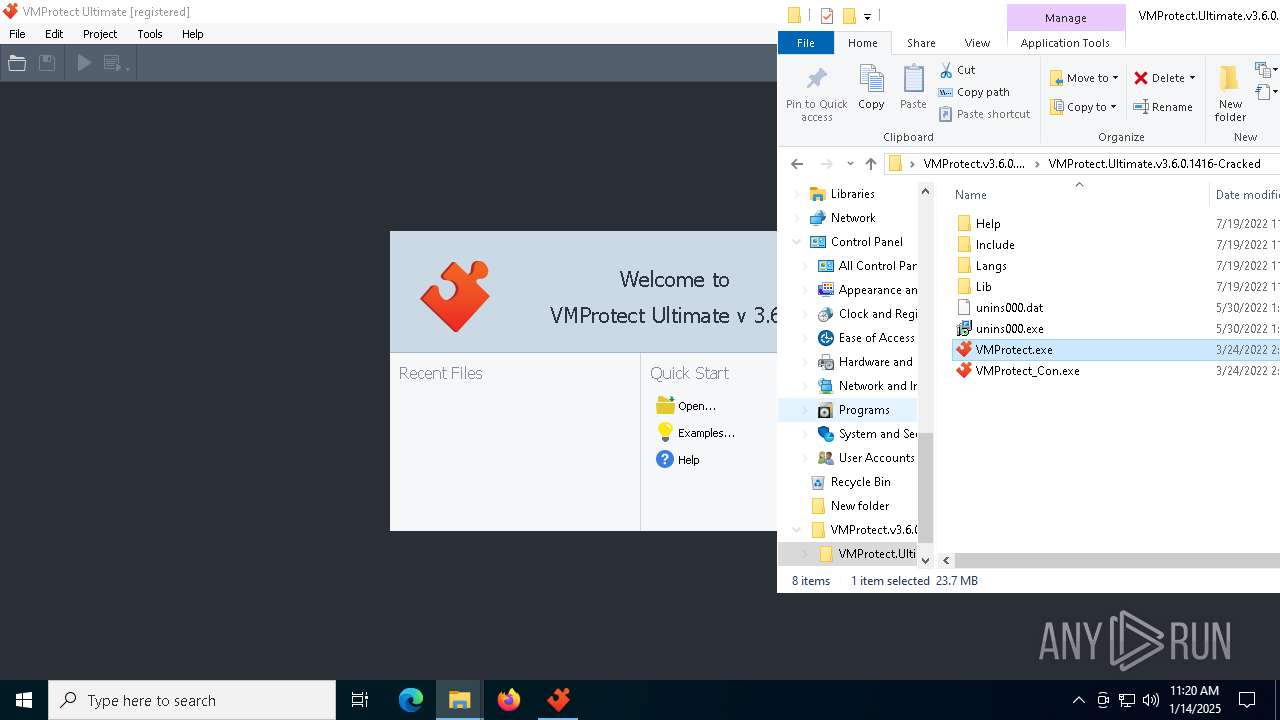Click the Lib folder row
1280x720 pixels.
coord(984,286)
